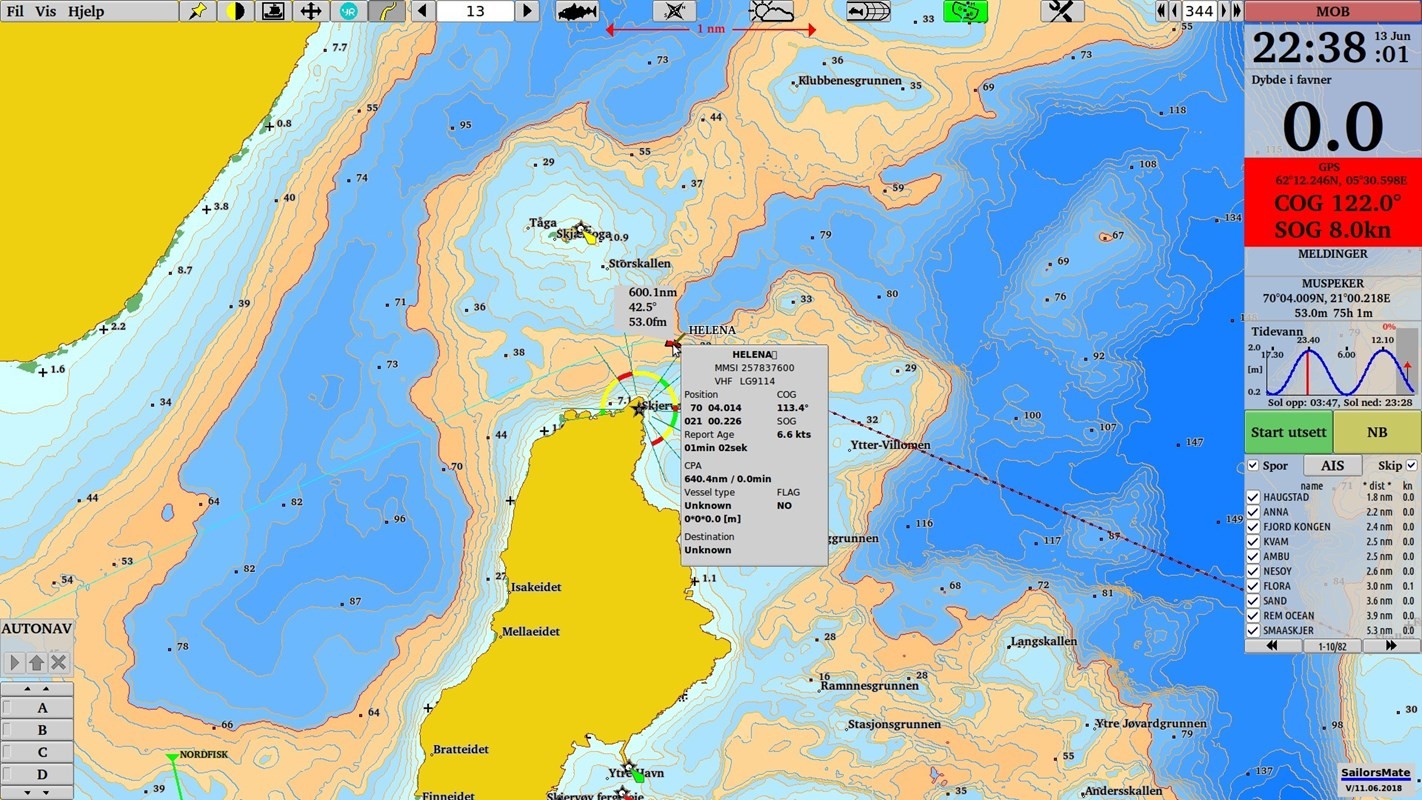The image size is (1422, 800).
Task: Go to next AIS list page
Action: click(x=1391, y=646)
